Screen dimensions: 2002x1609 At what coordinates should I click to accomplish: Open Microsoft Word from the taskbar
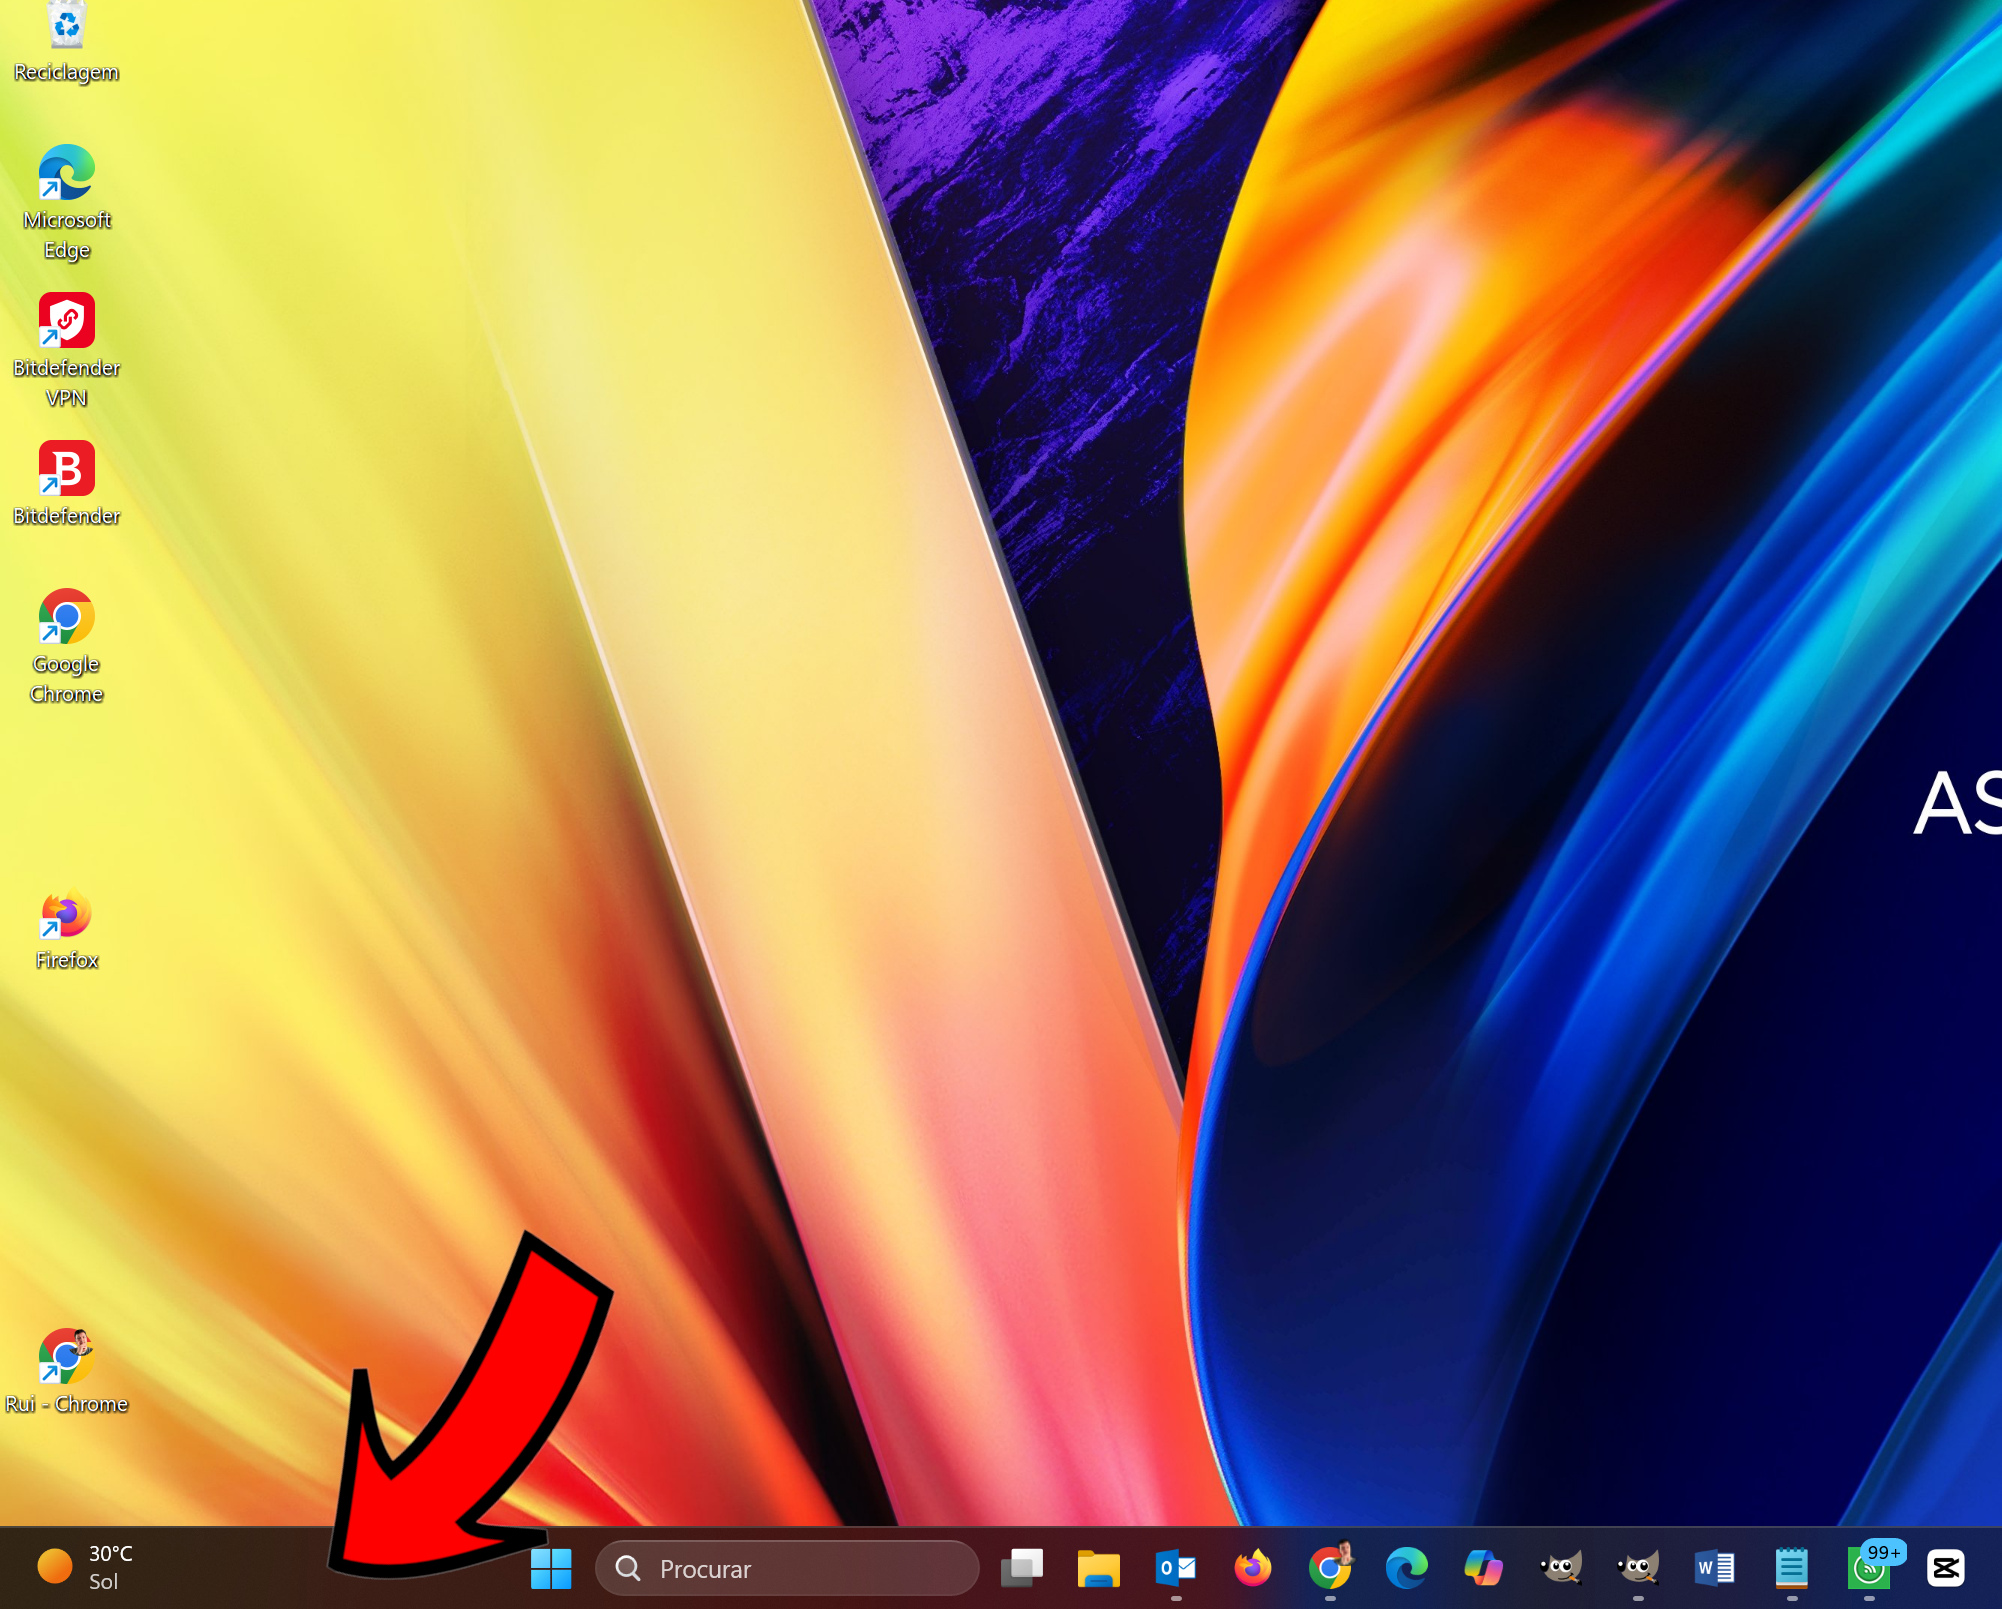1715,1568
